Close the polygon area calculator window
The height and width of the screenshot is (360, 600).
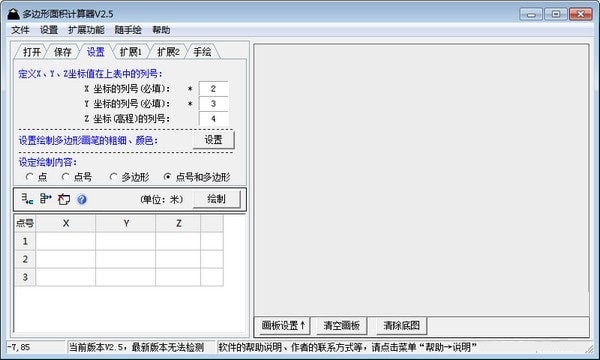(580, 14)
